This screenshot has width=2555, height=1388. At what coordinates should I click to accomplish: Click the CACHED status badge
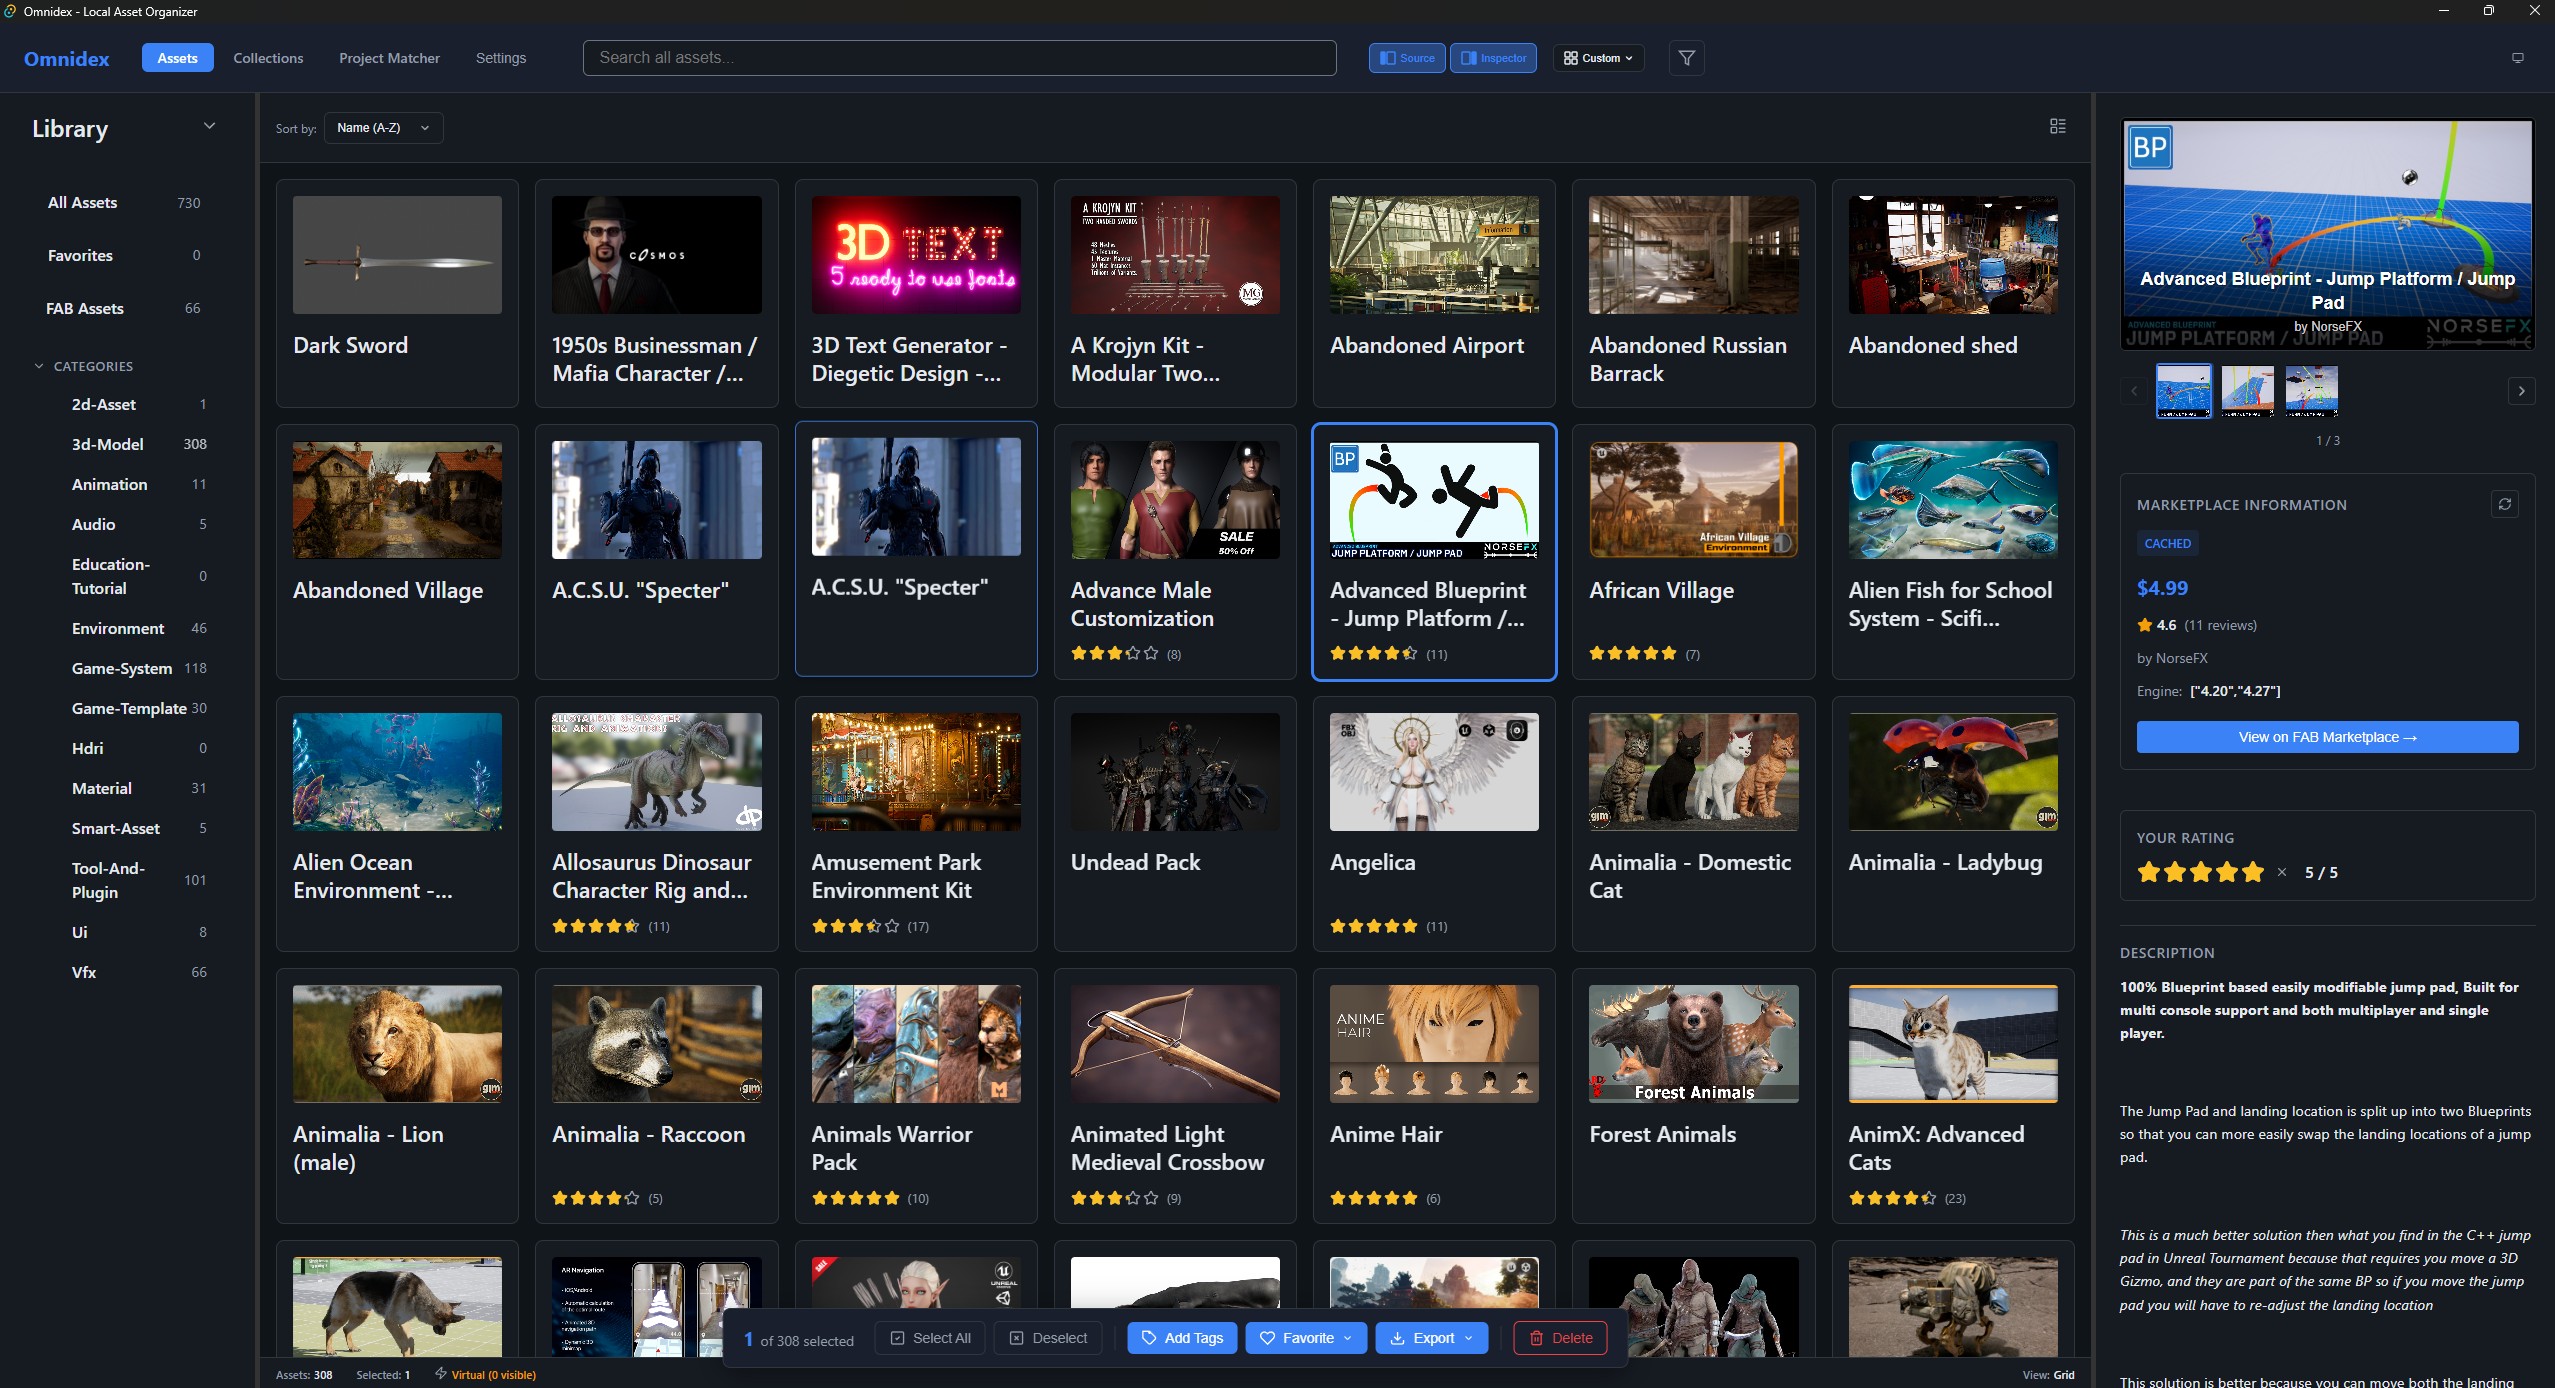tap(2167, 543)
